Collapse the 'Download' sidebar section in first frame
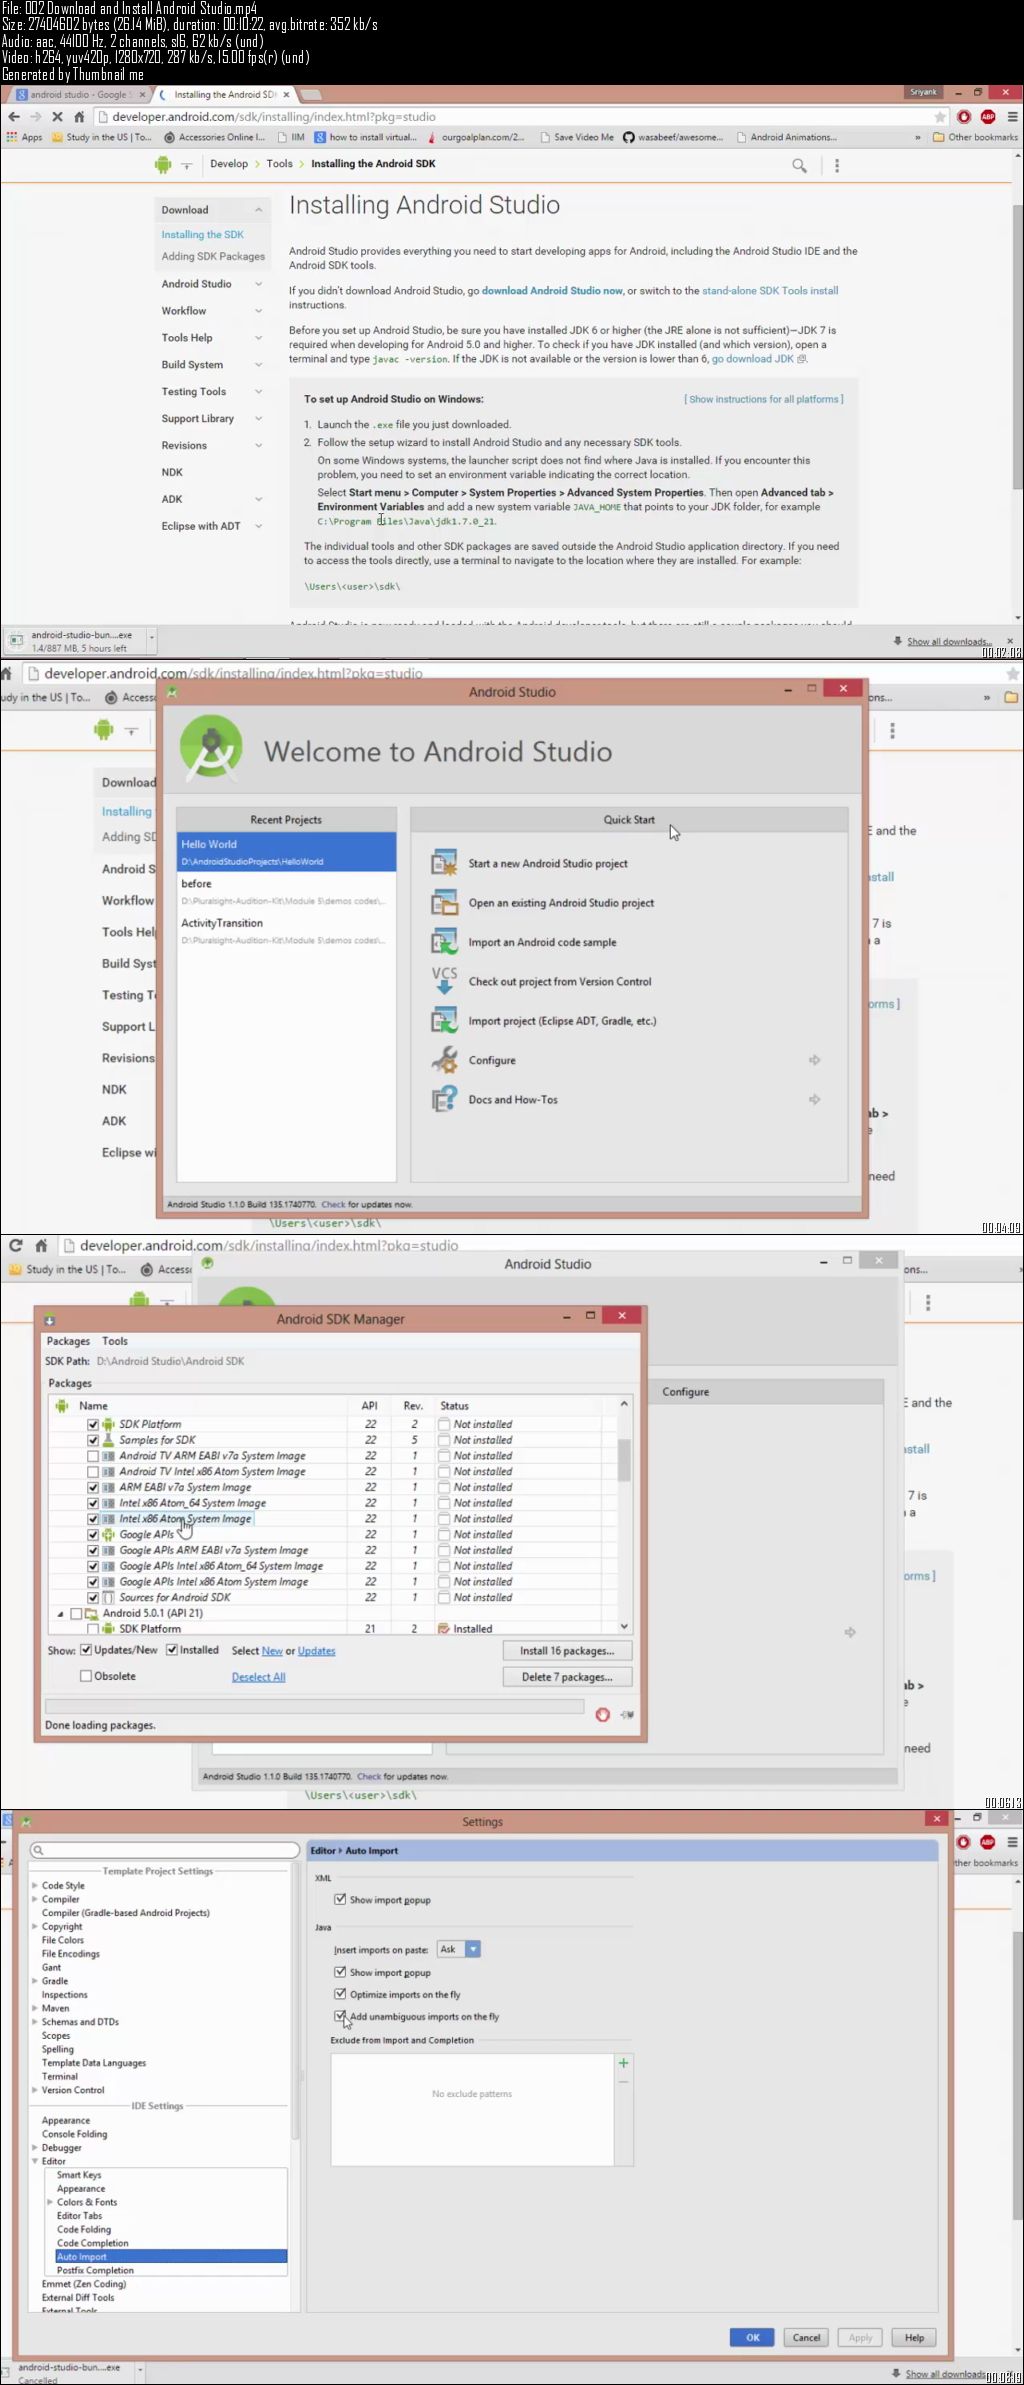The height and width of the screenshot is (2385, 1024). coord(259,210)
